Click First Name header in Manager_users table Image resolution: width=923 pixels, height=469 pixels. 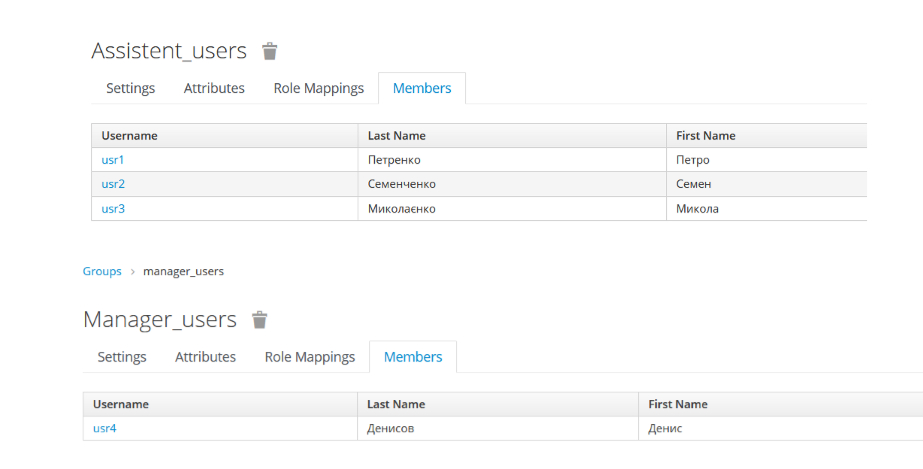point(678,405)
